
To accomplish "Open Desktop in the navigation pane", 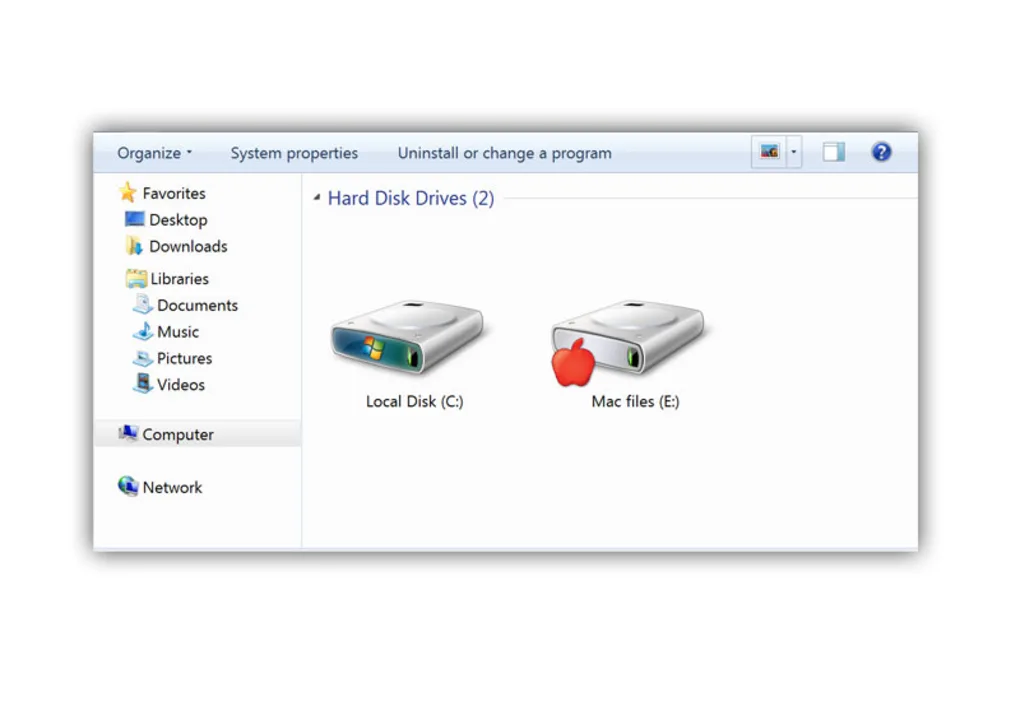I will (x=178, y=220).
